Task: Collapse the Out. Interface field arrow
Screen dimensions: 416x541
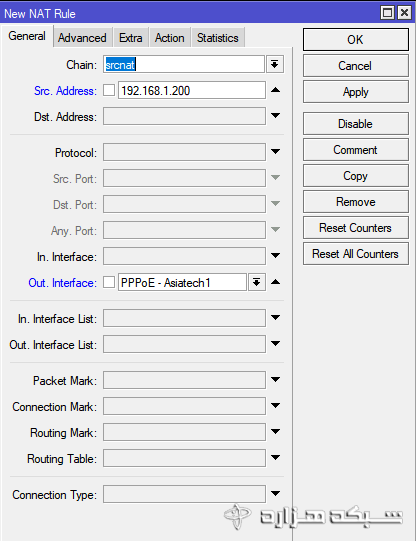Action: (x=275, y=282)
